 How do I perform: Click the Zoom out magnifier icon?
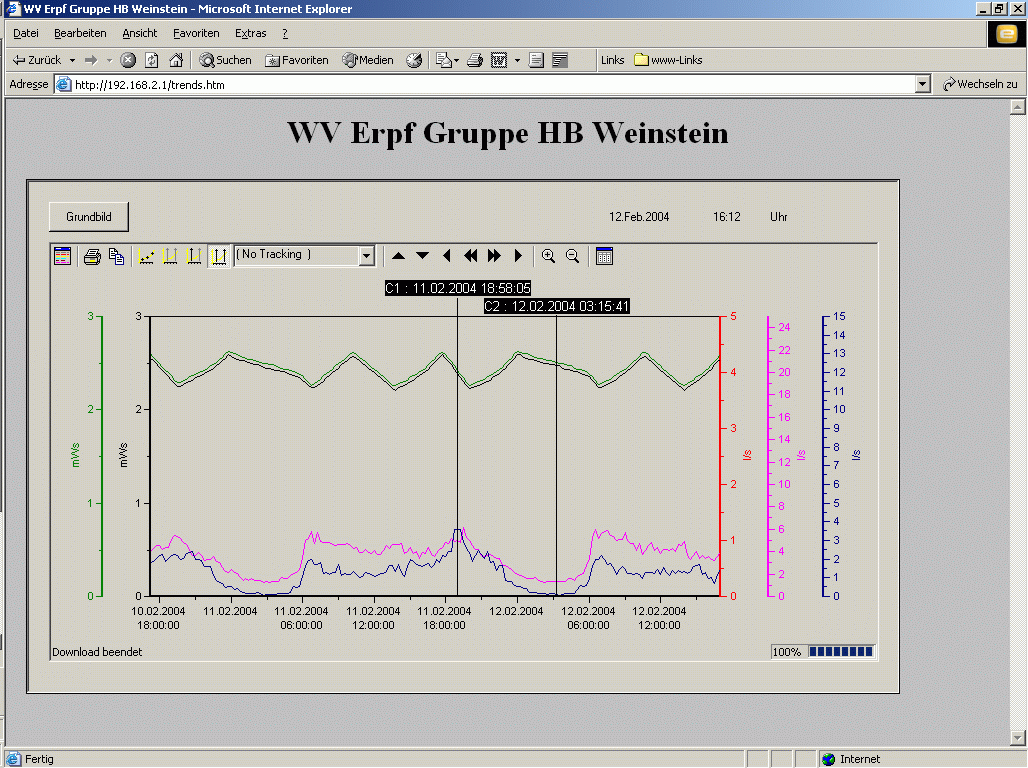pos(572,255)
